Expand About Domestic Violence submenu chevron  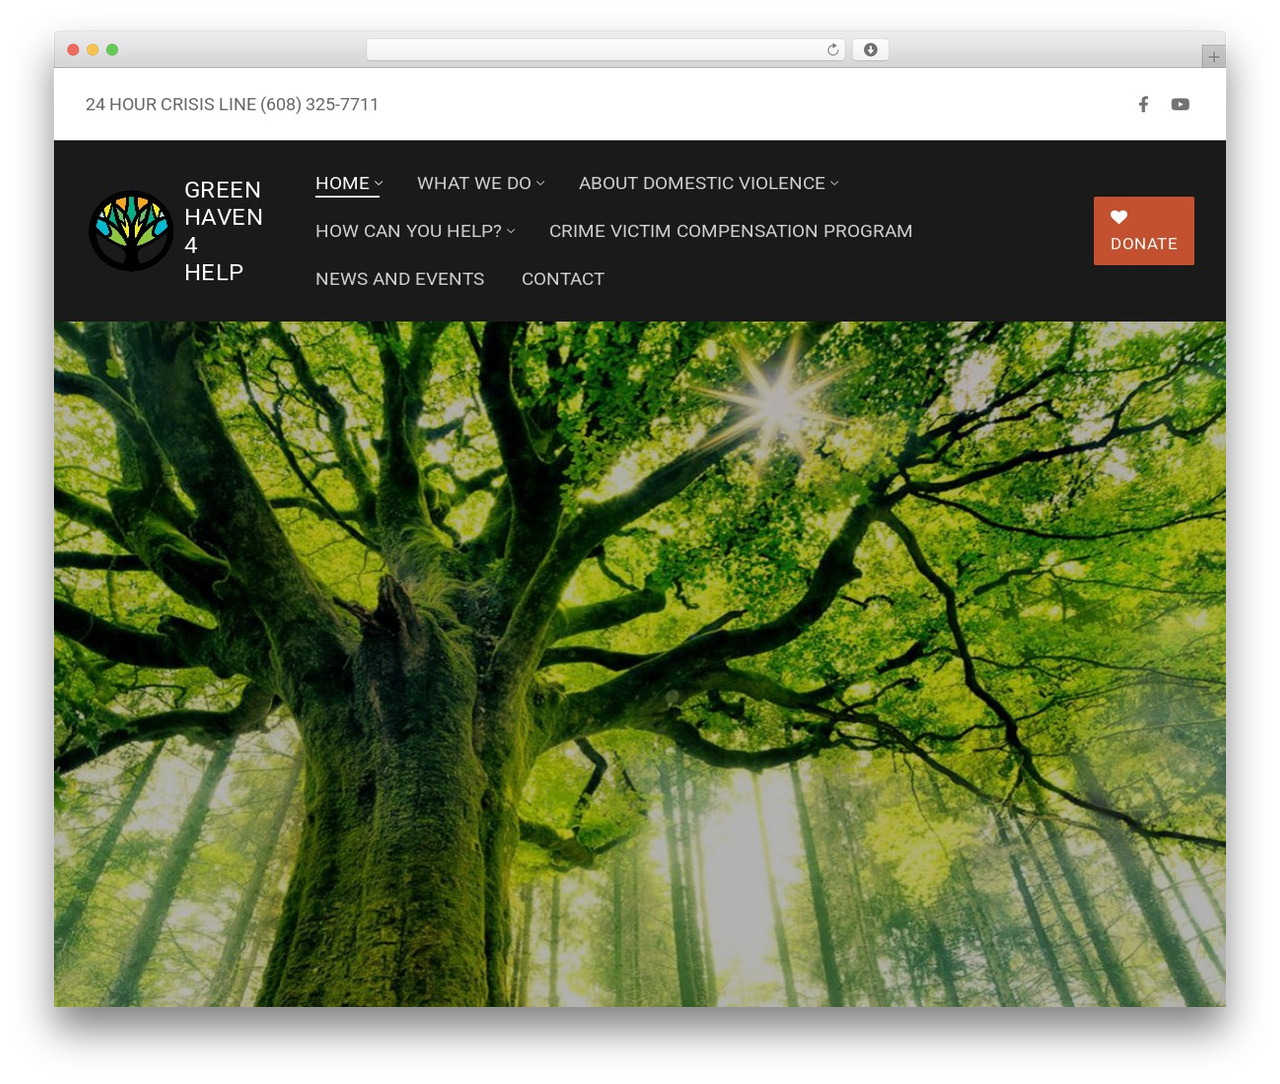(834, 183)
